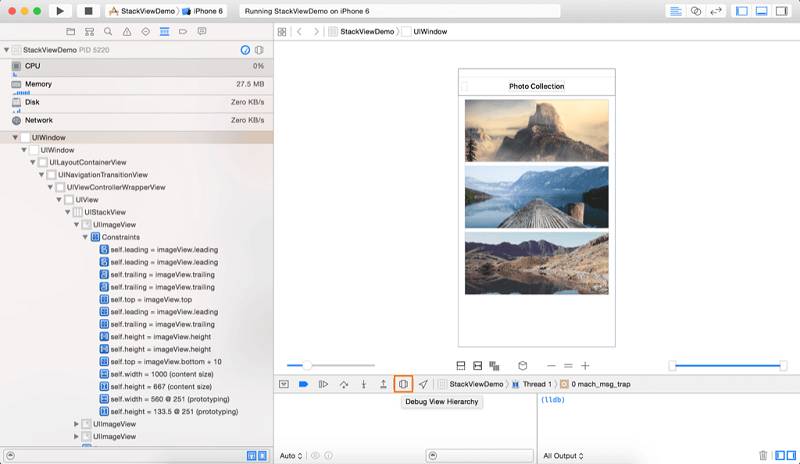Open the All Output dropdown
800x464 pixels.
click(x=563, y=456)
